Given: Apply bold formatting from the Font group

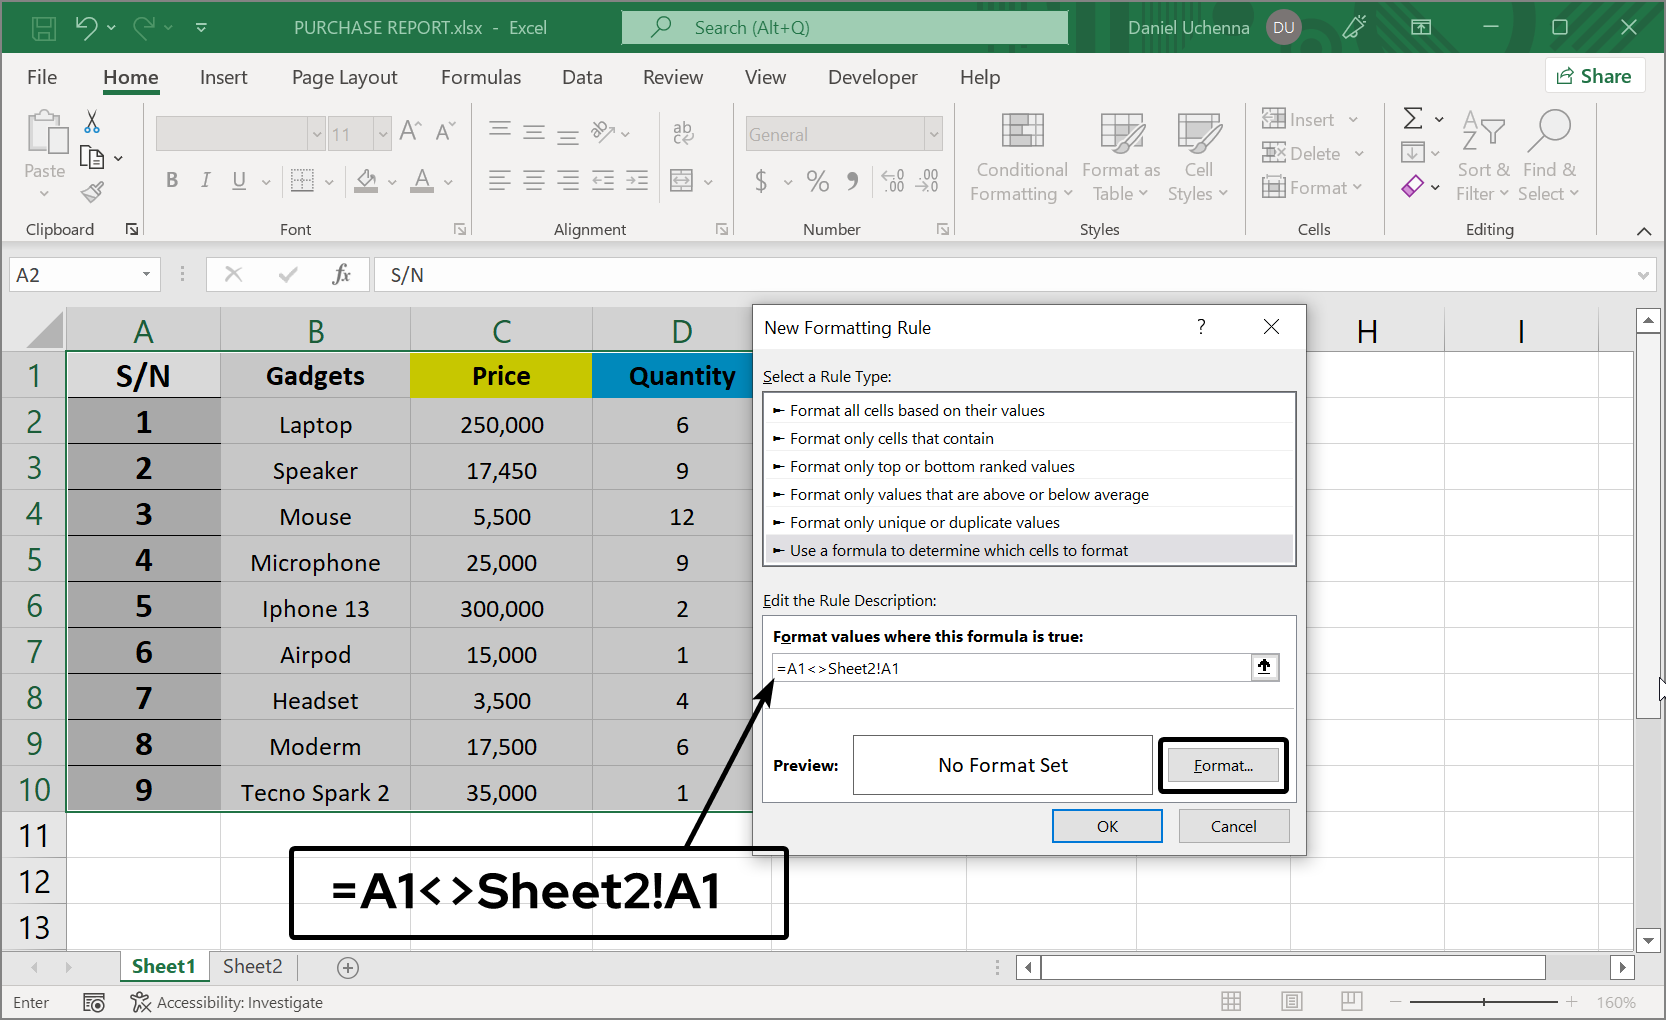Looking at the screenshot, I should coord(171,181).
